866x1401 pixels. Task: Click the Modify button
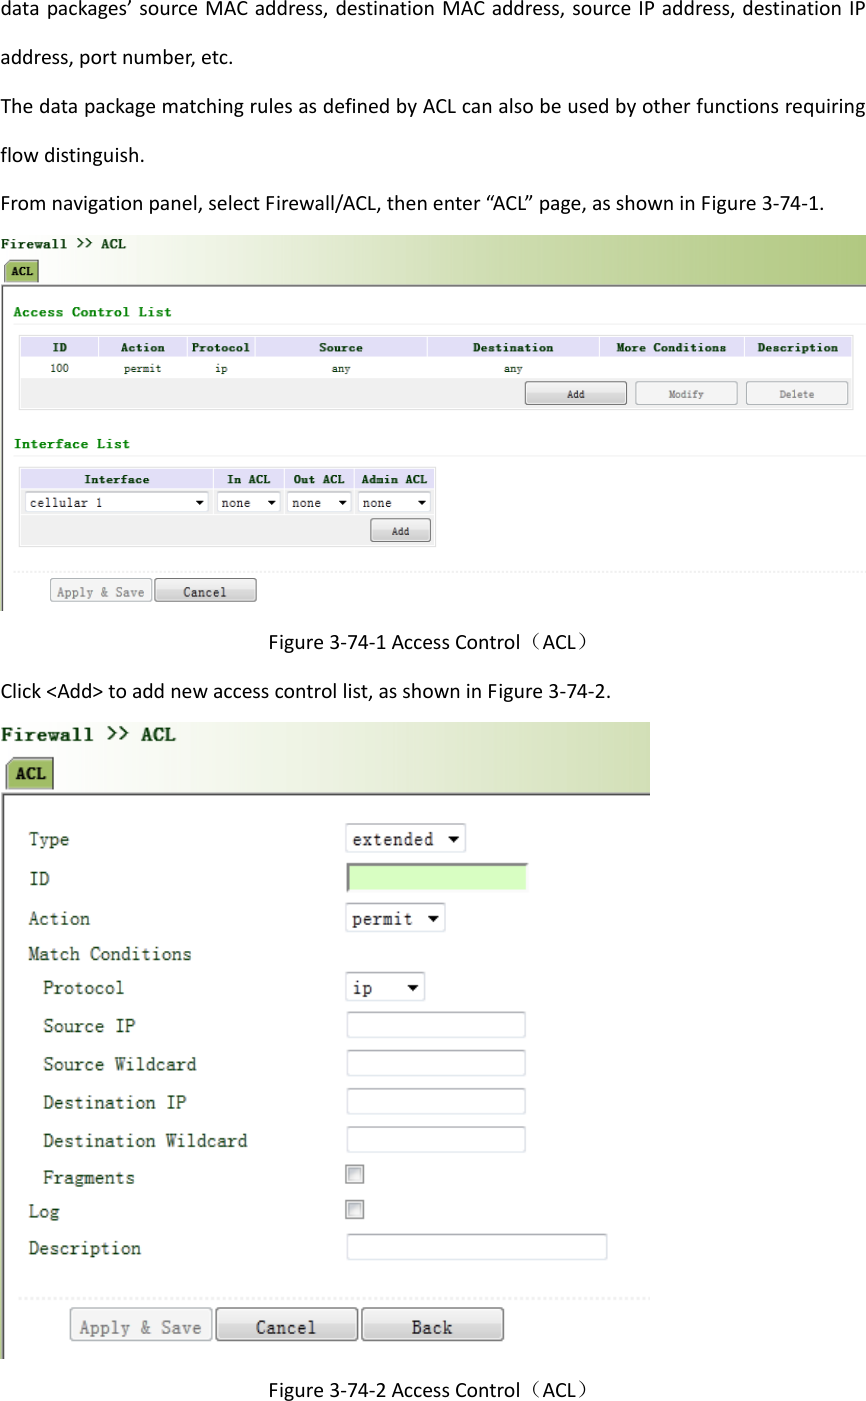tap(685, 392)
